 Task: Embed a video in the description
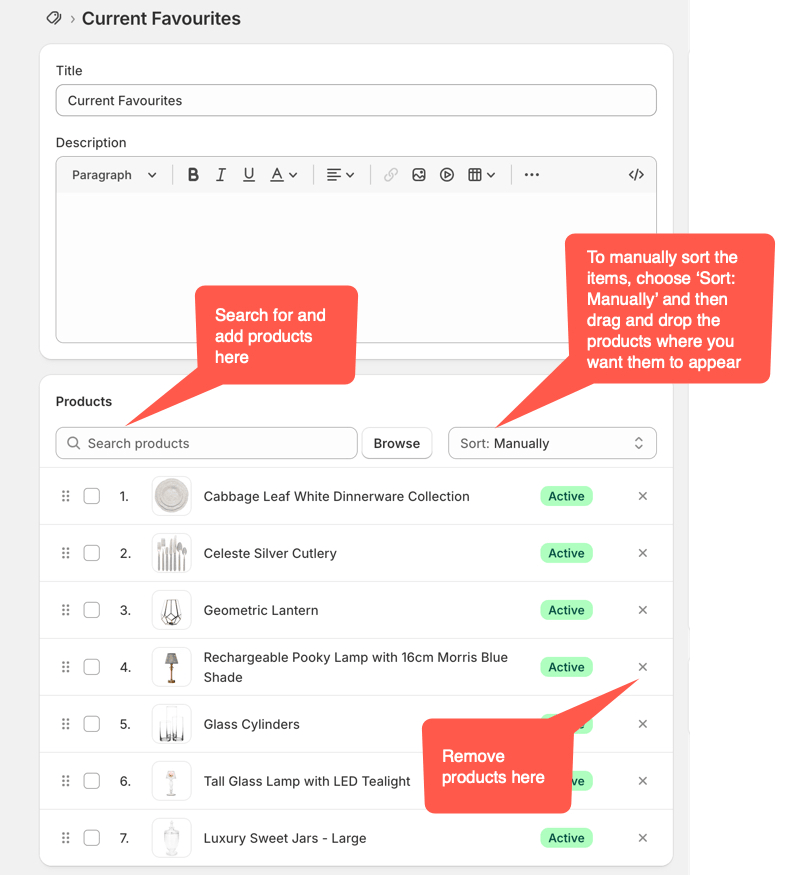coord(446,174)
